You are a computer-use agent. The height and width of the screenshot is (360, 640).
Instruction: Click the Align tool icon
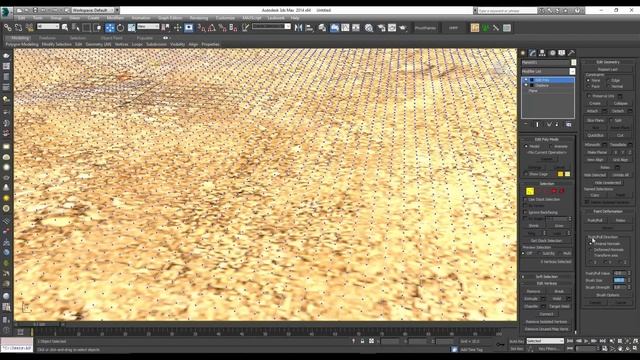309,28
